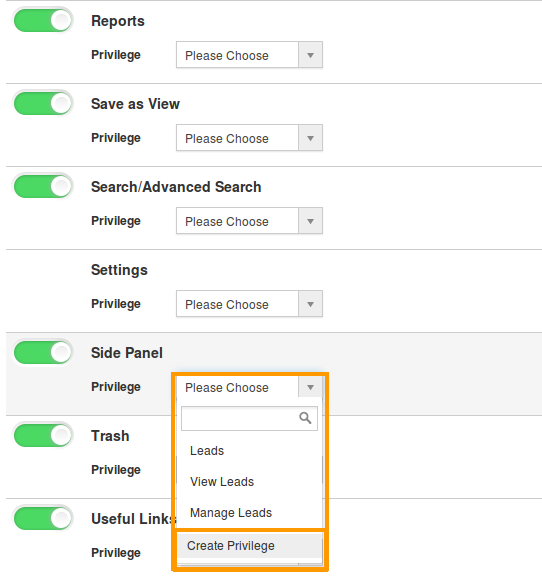Viewport: 542px width, 578px height.
Task: Open the Search/Advanced Search privilege dropdown
Action: (x=249, y=221)
